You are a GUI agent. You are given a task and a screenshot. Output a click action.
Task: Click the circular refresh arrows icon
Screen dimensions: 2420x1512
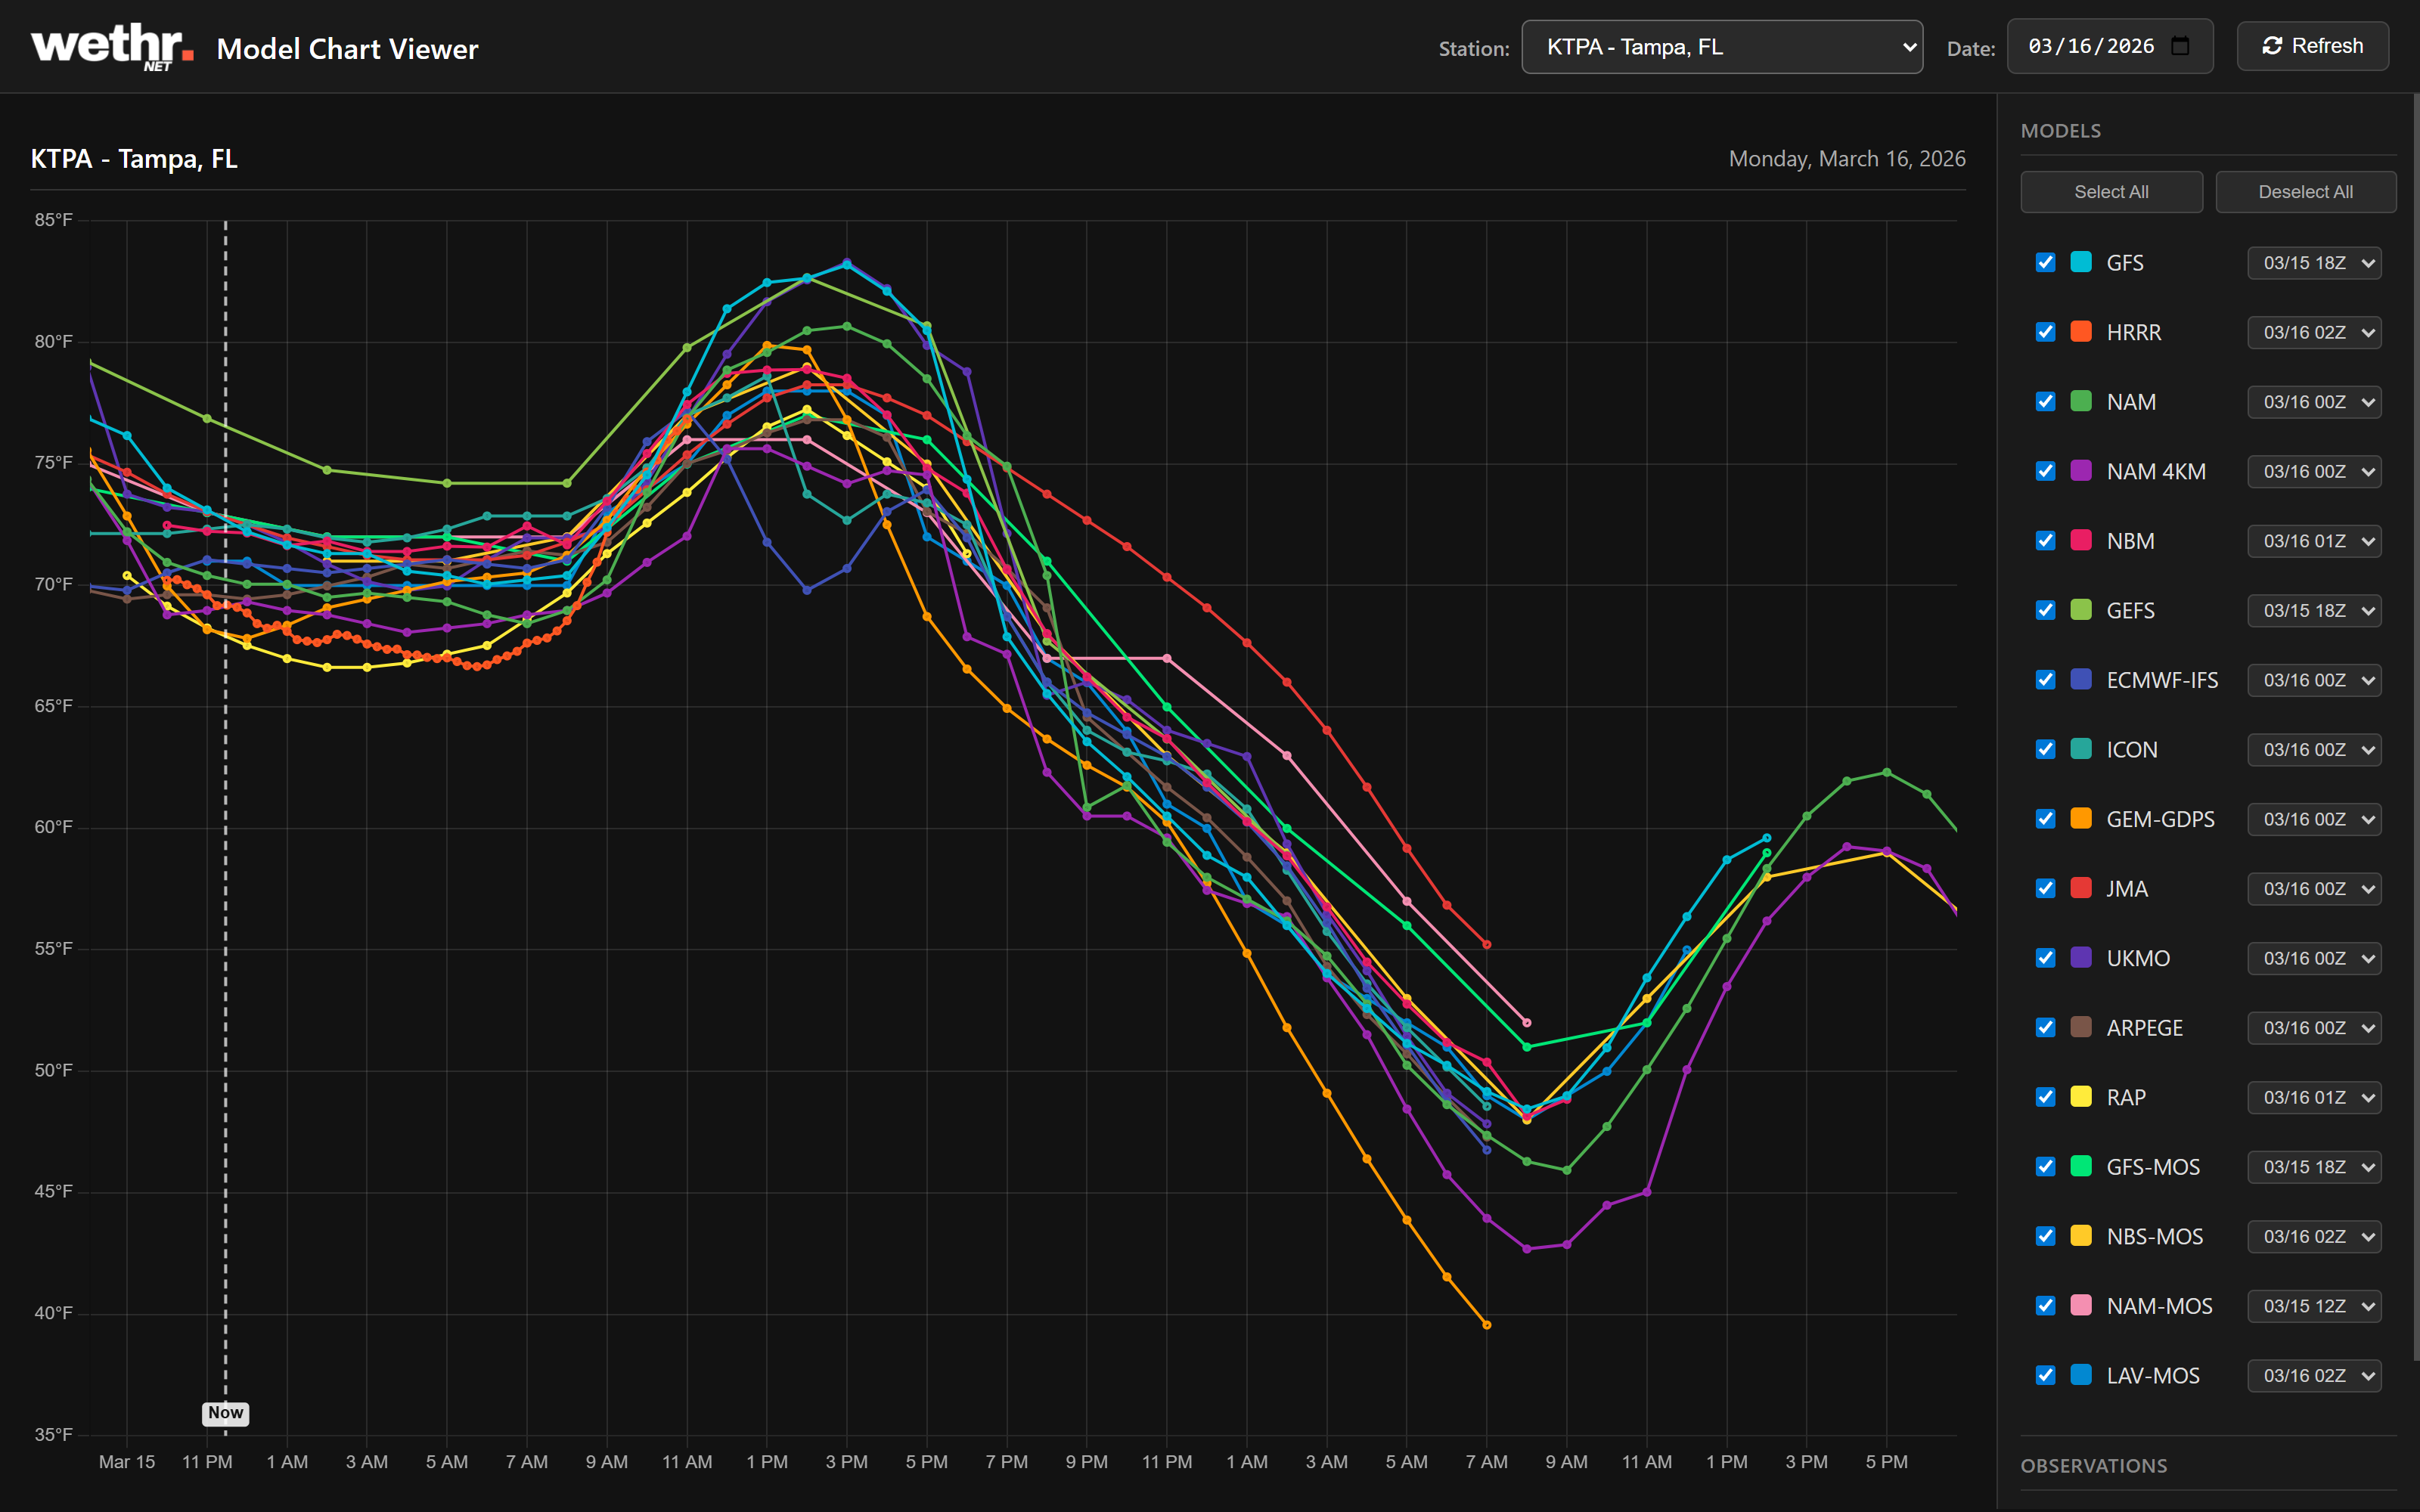pos(2272,46)
